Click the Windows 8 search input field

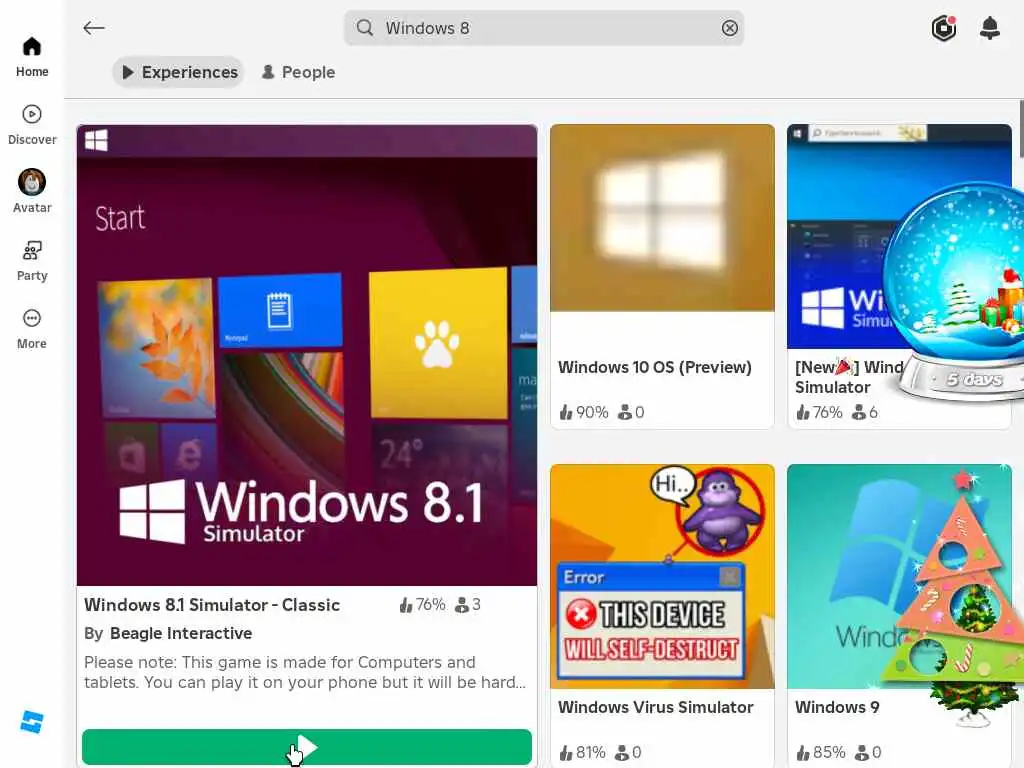pos(544,28)
